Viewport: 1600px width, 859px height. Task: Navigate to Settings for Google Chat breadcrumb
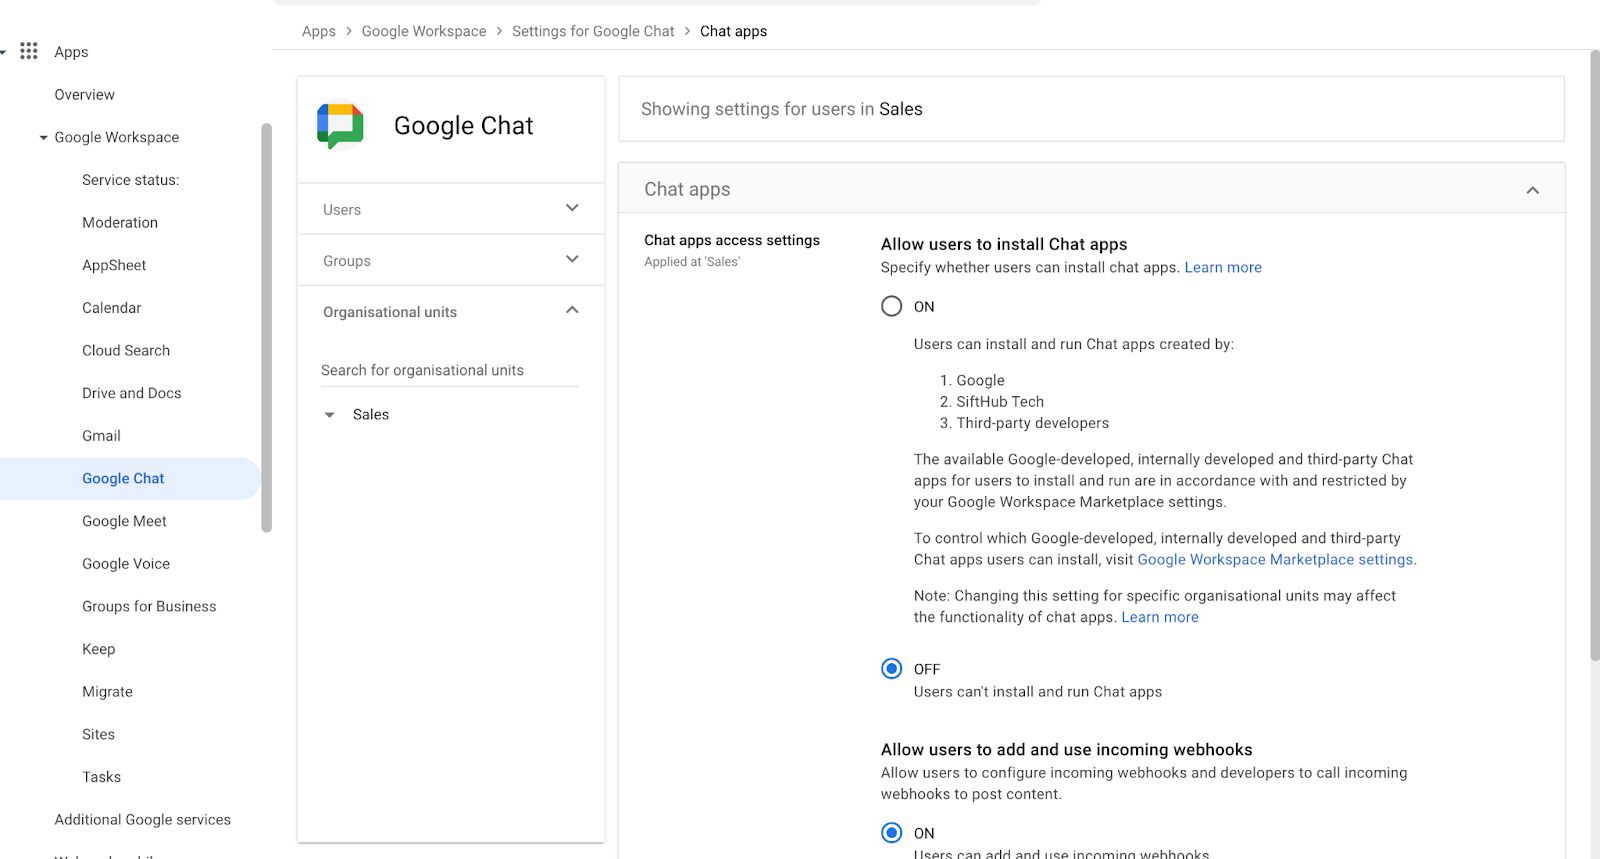[593, 31]
